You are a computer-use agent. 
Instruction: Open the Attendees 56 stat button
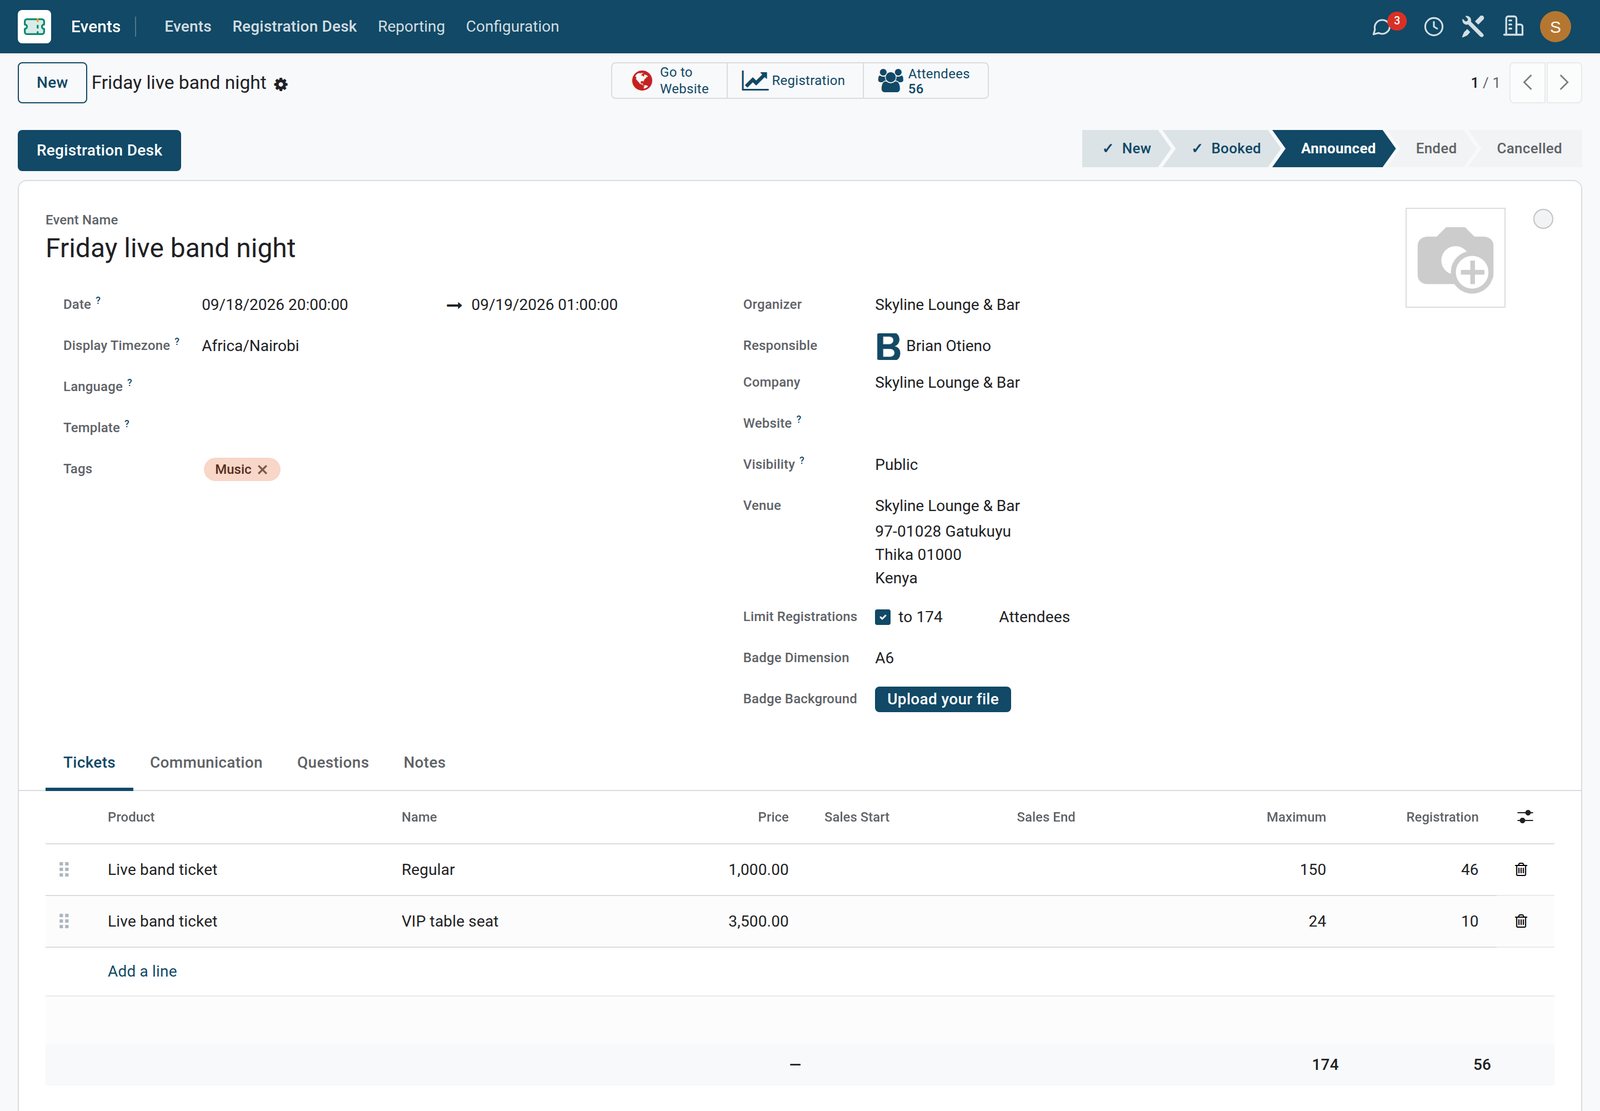pyautogui.click(x=925, y=81)
